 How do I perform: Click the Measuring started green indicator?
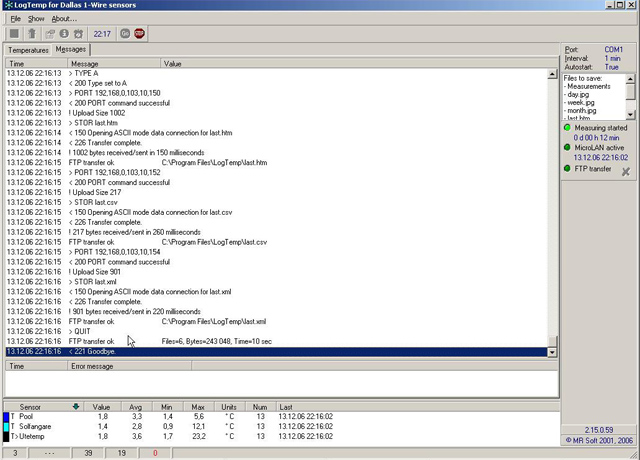pos(566,127)
